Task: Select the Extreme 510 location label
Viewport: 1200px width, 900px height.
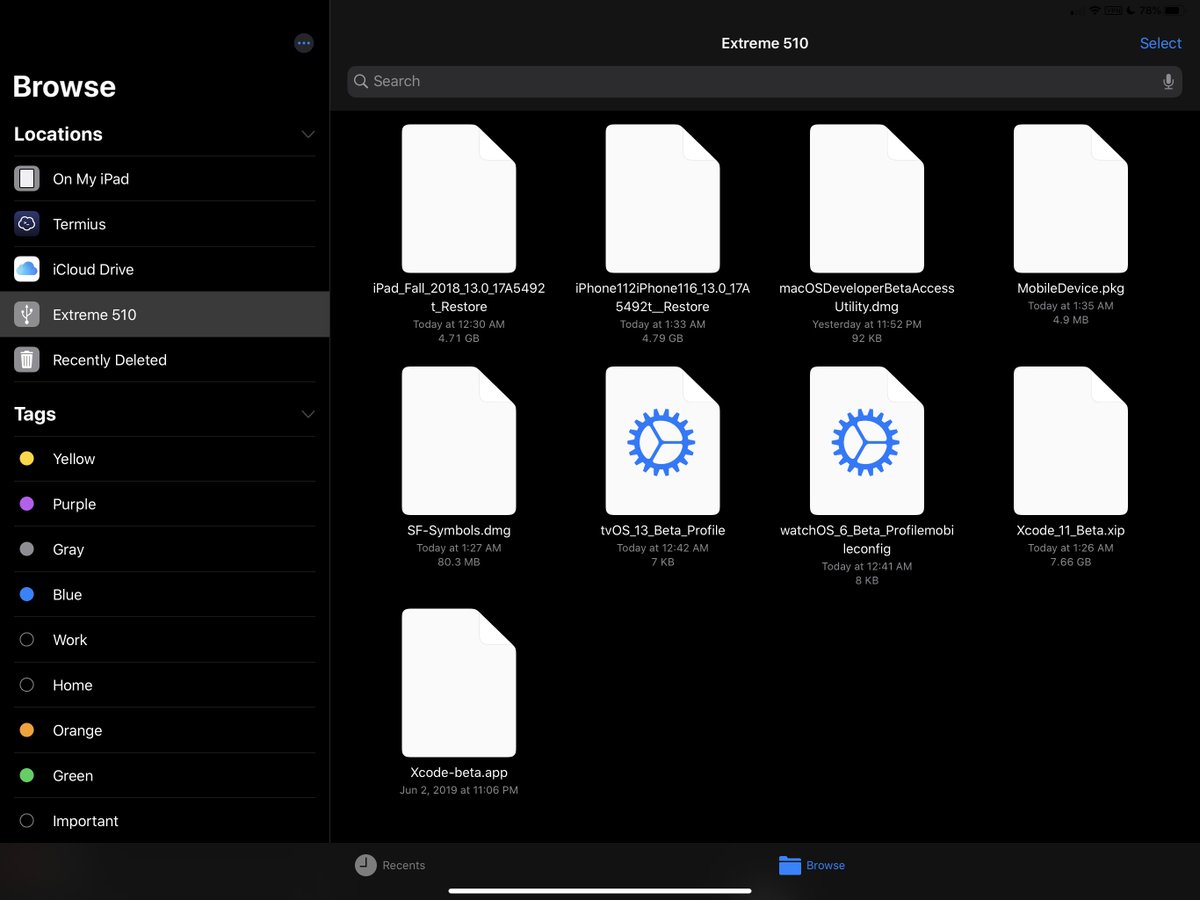Action: [94, 315]
